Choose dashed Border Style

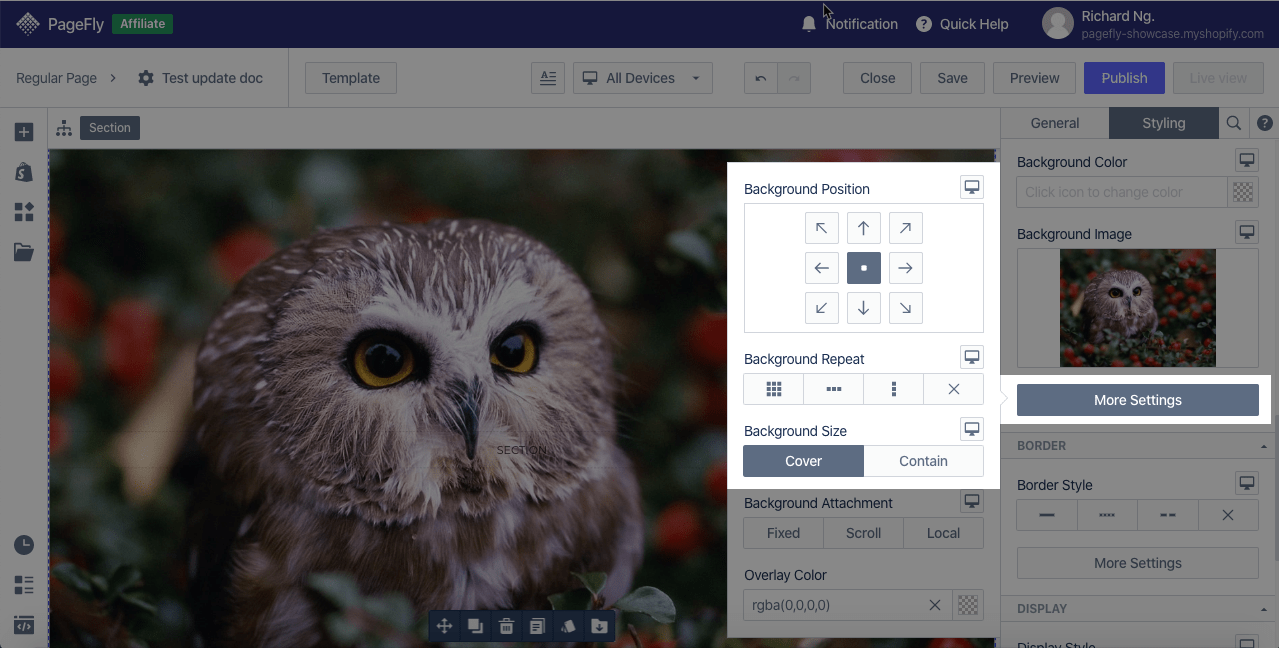[x=1167, y=515]
